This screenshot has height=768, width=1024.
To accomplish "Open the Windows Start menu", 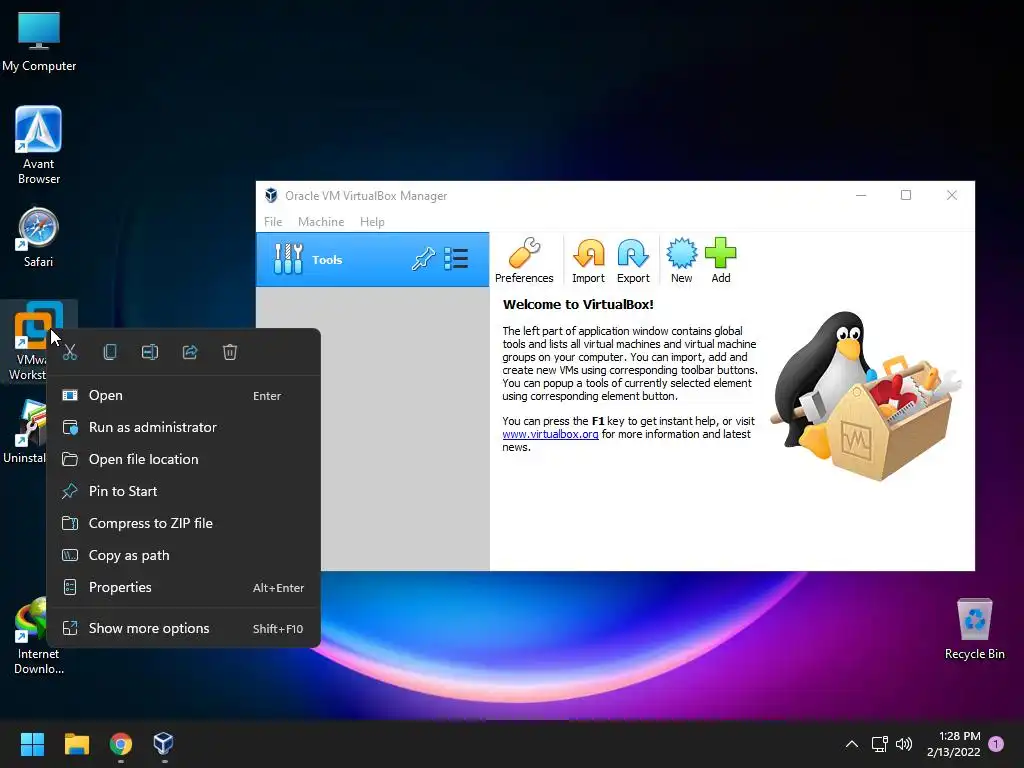I will tap(32, 744).
